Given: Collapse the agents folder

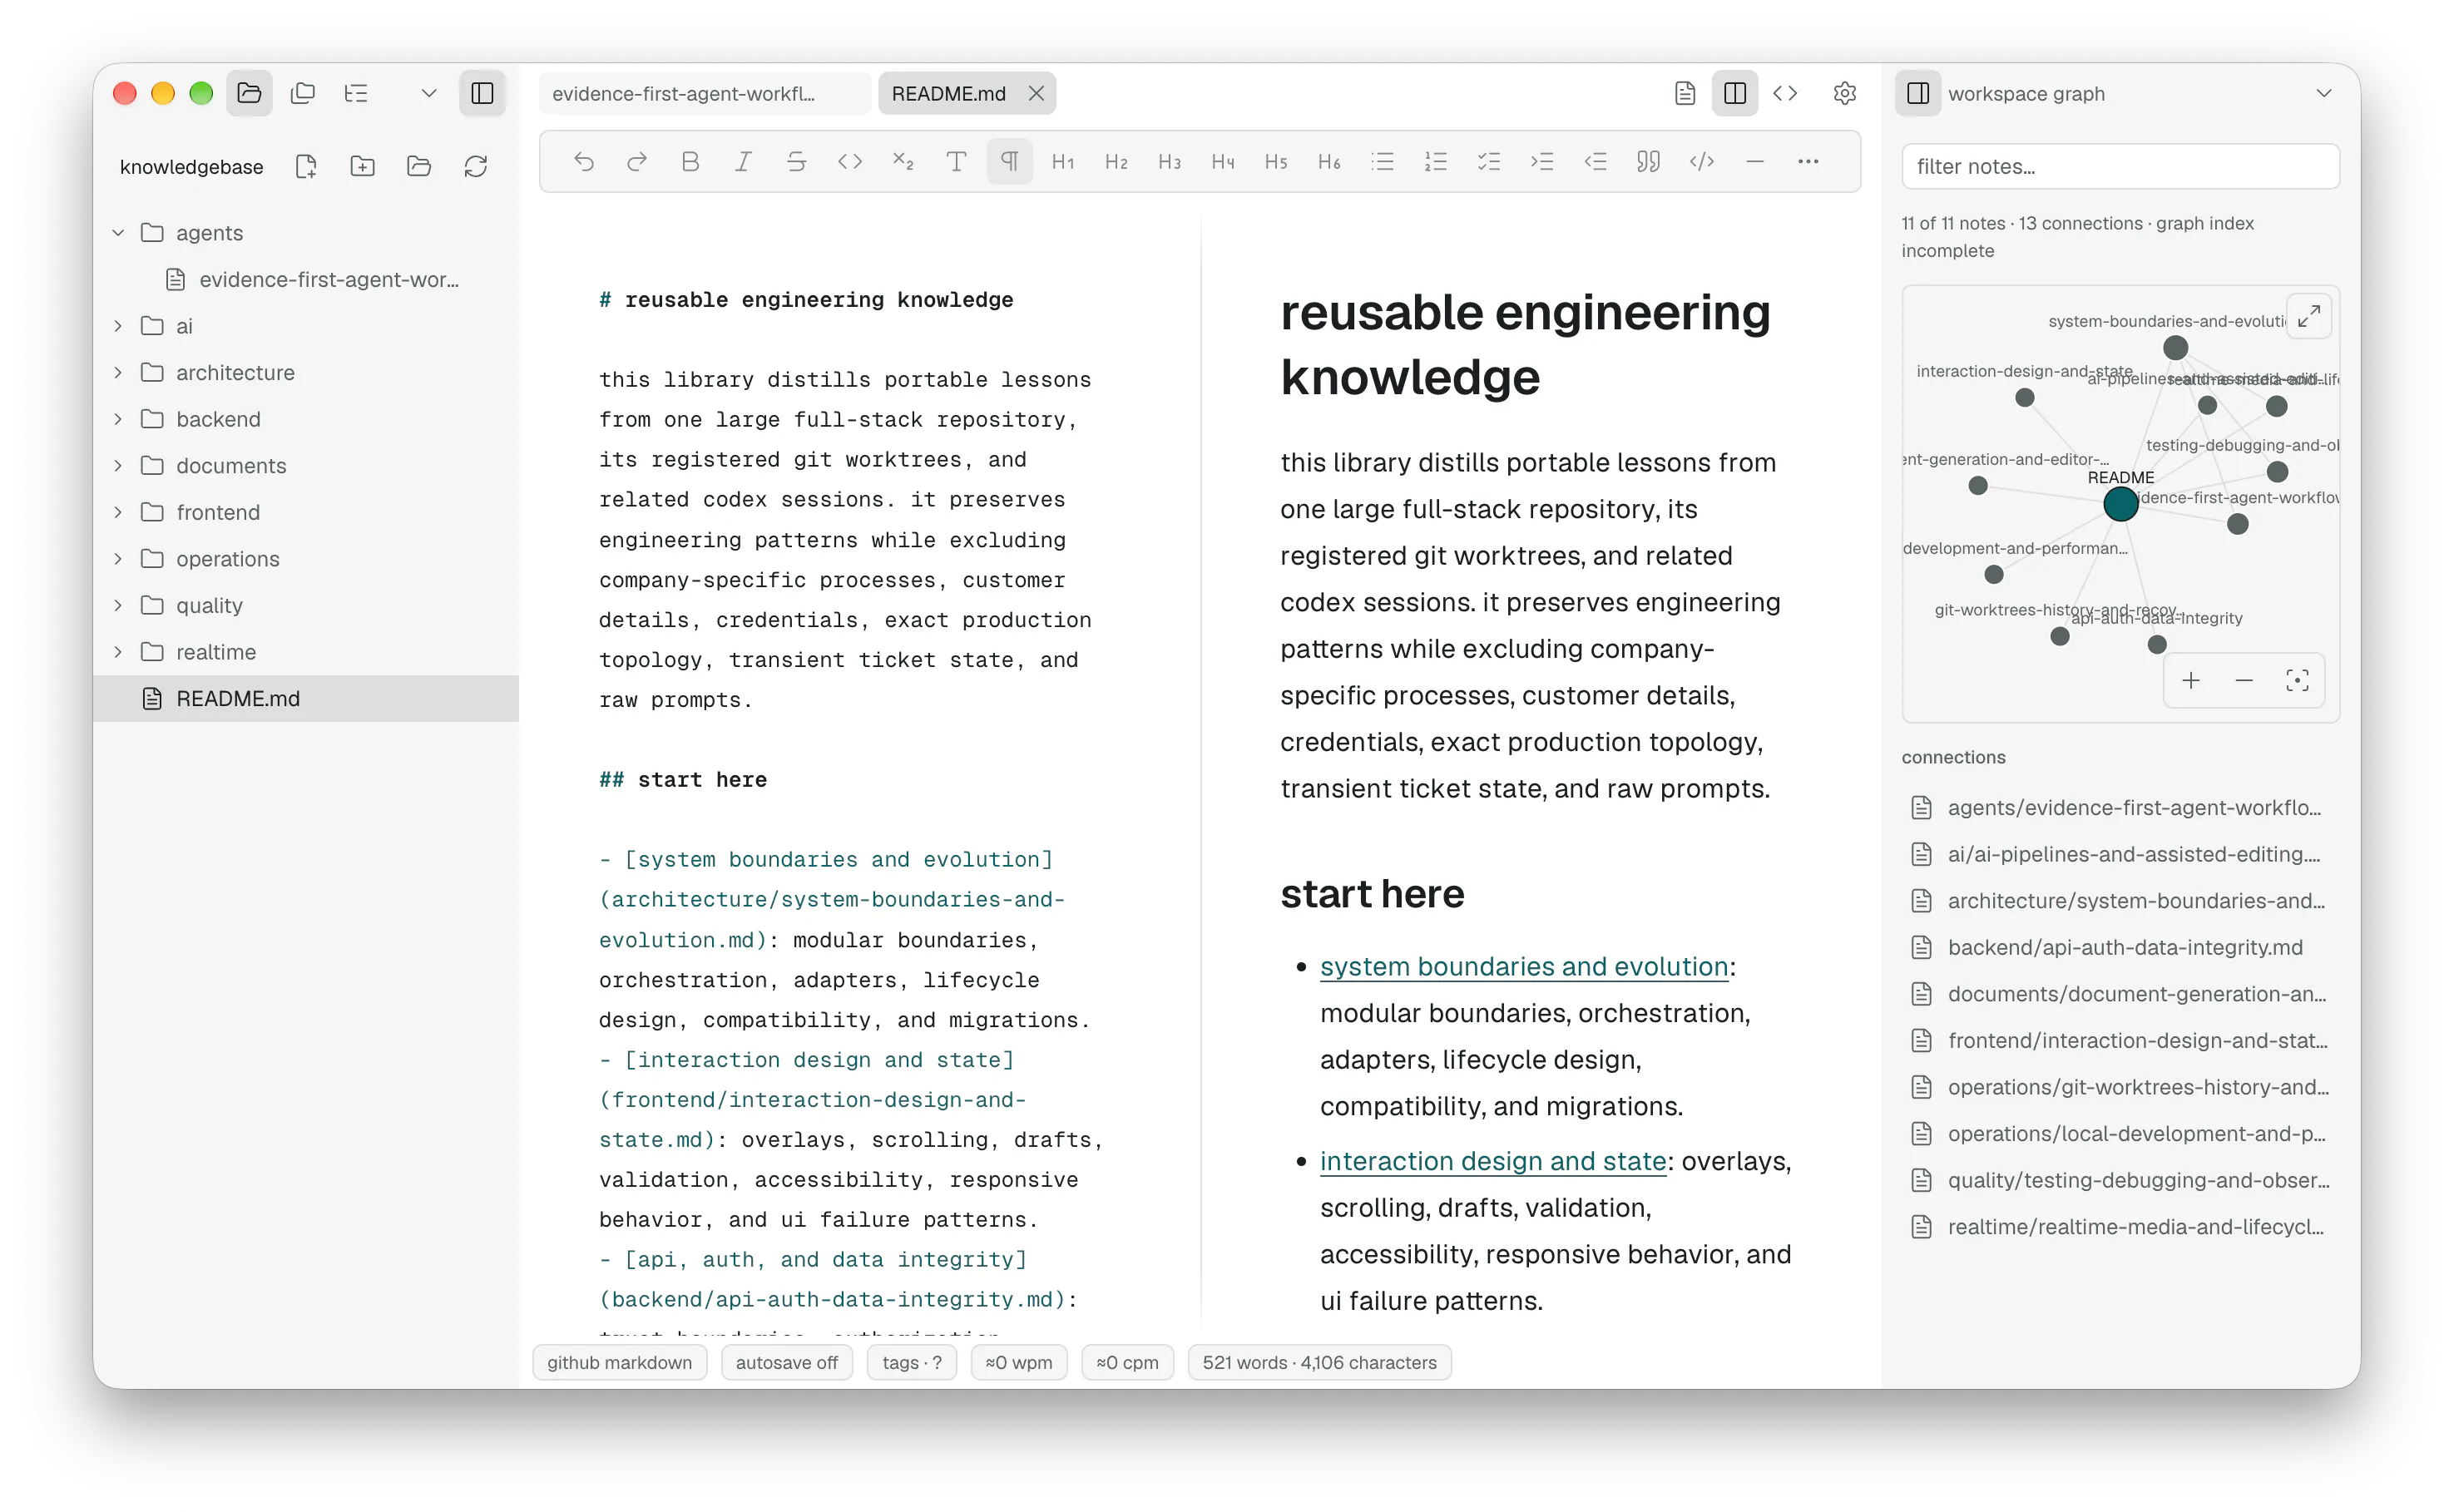Looking at the screenshot, I should (118, 232).
